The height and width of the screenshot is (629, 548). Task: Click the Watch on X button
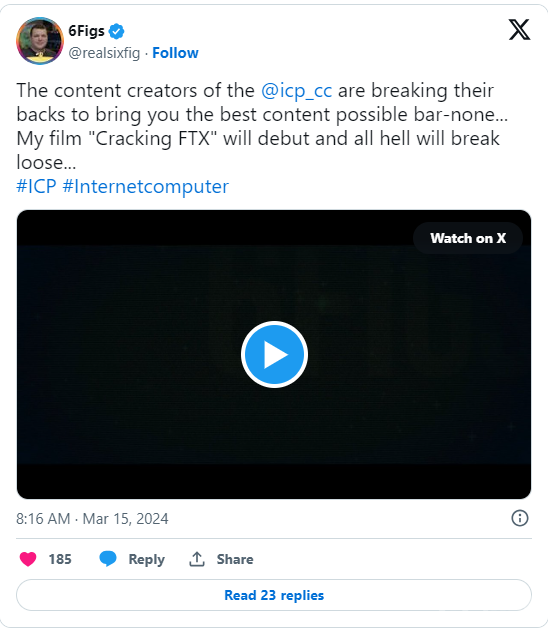point(468,238)
